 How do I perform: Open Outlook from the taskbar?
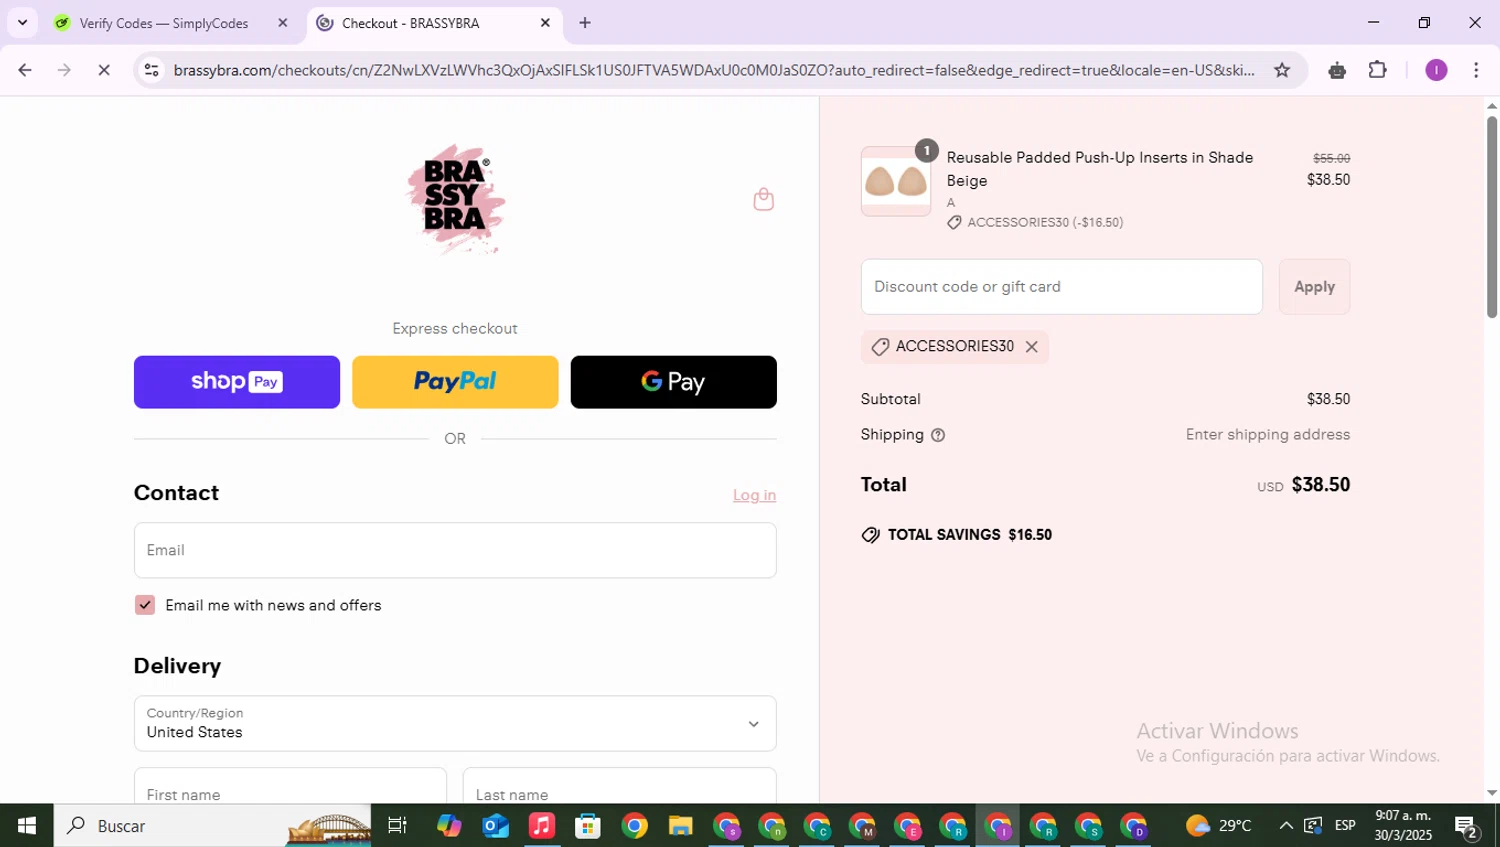click(495, 826)
